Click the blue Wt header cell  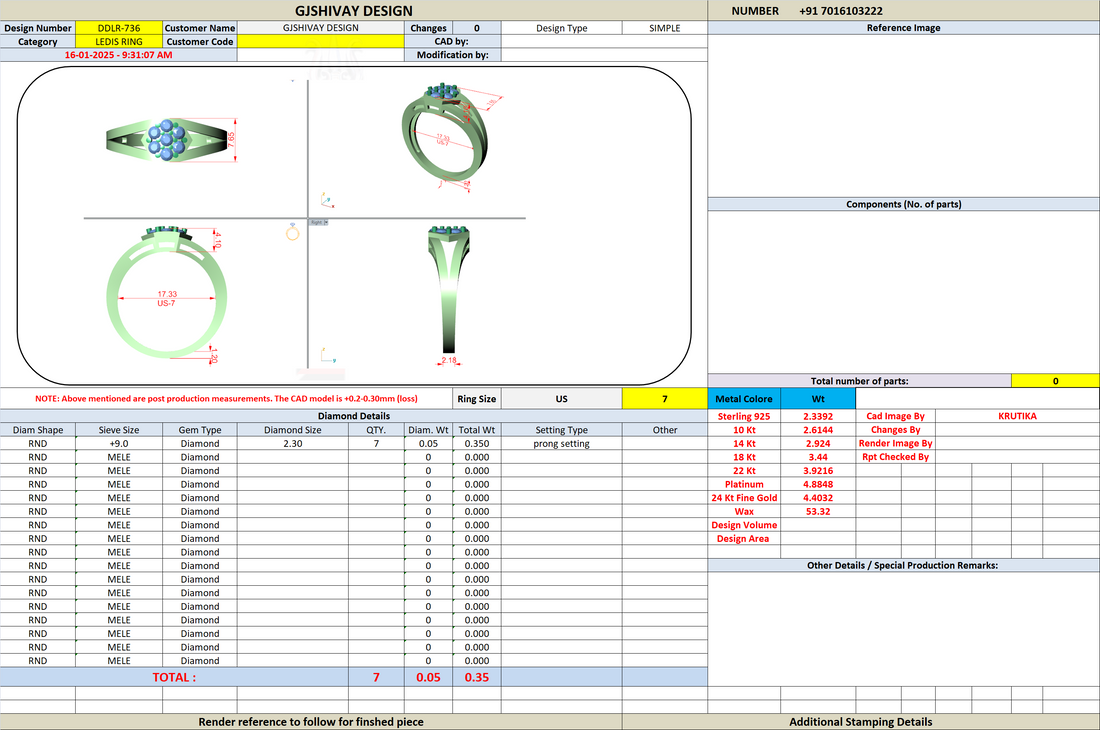[x=818, y=398]
